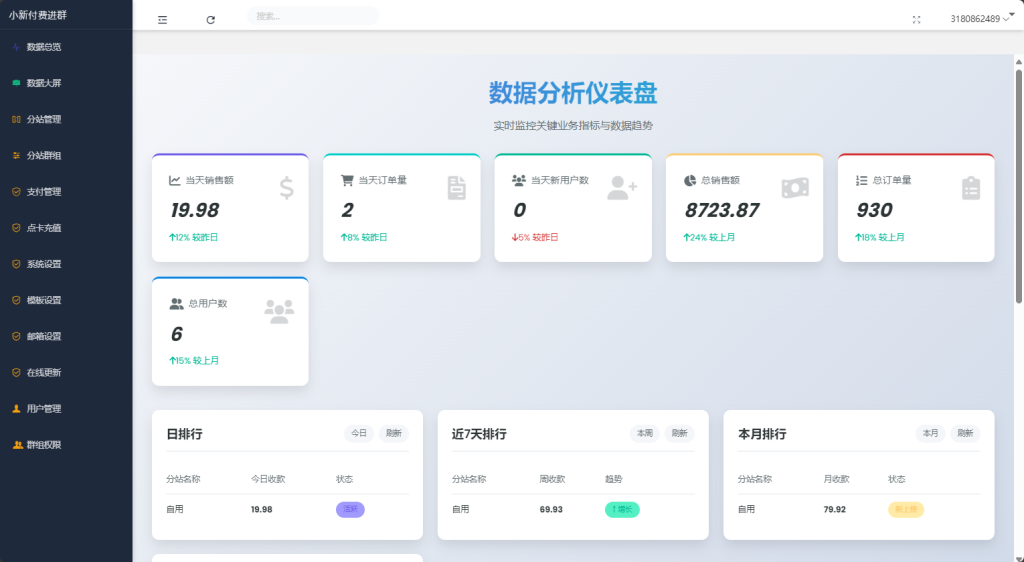Click the clipboard icon on 总订单量 card
This screenshot has width=1024, height=562.
[971, 188]
